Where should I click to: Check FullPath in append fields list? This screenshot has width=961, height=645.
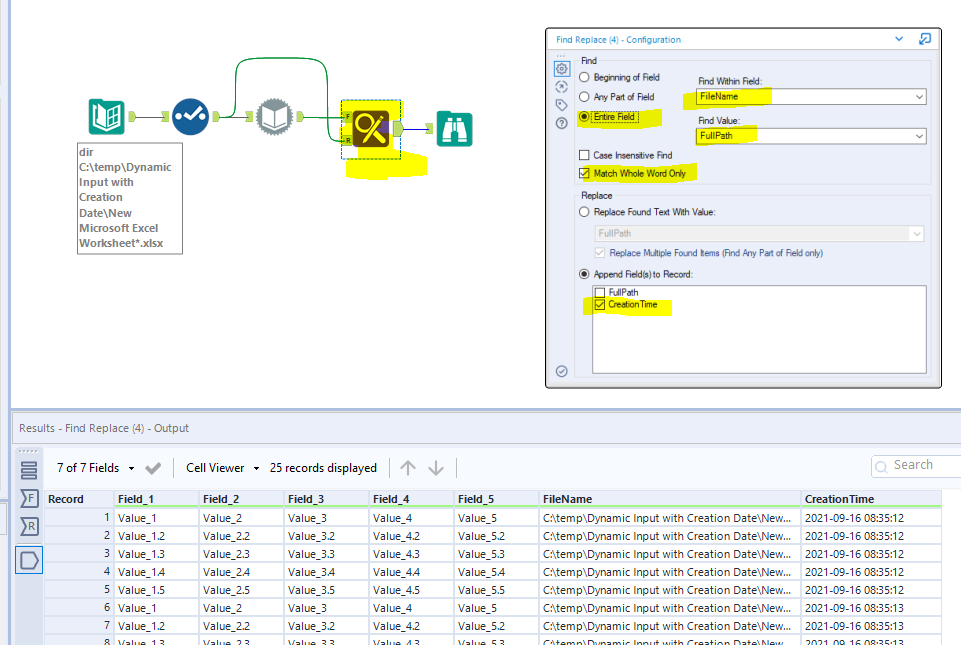600,292
